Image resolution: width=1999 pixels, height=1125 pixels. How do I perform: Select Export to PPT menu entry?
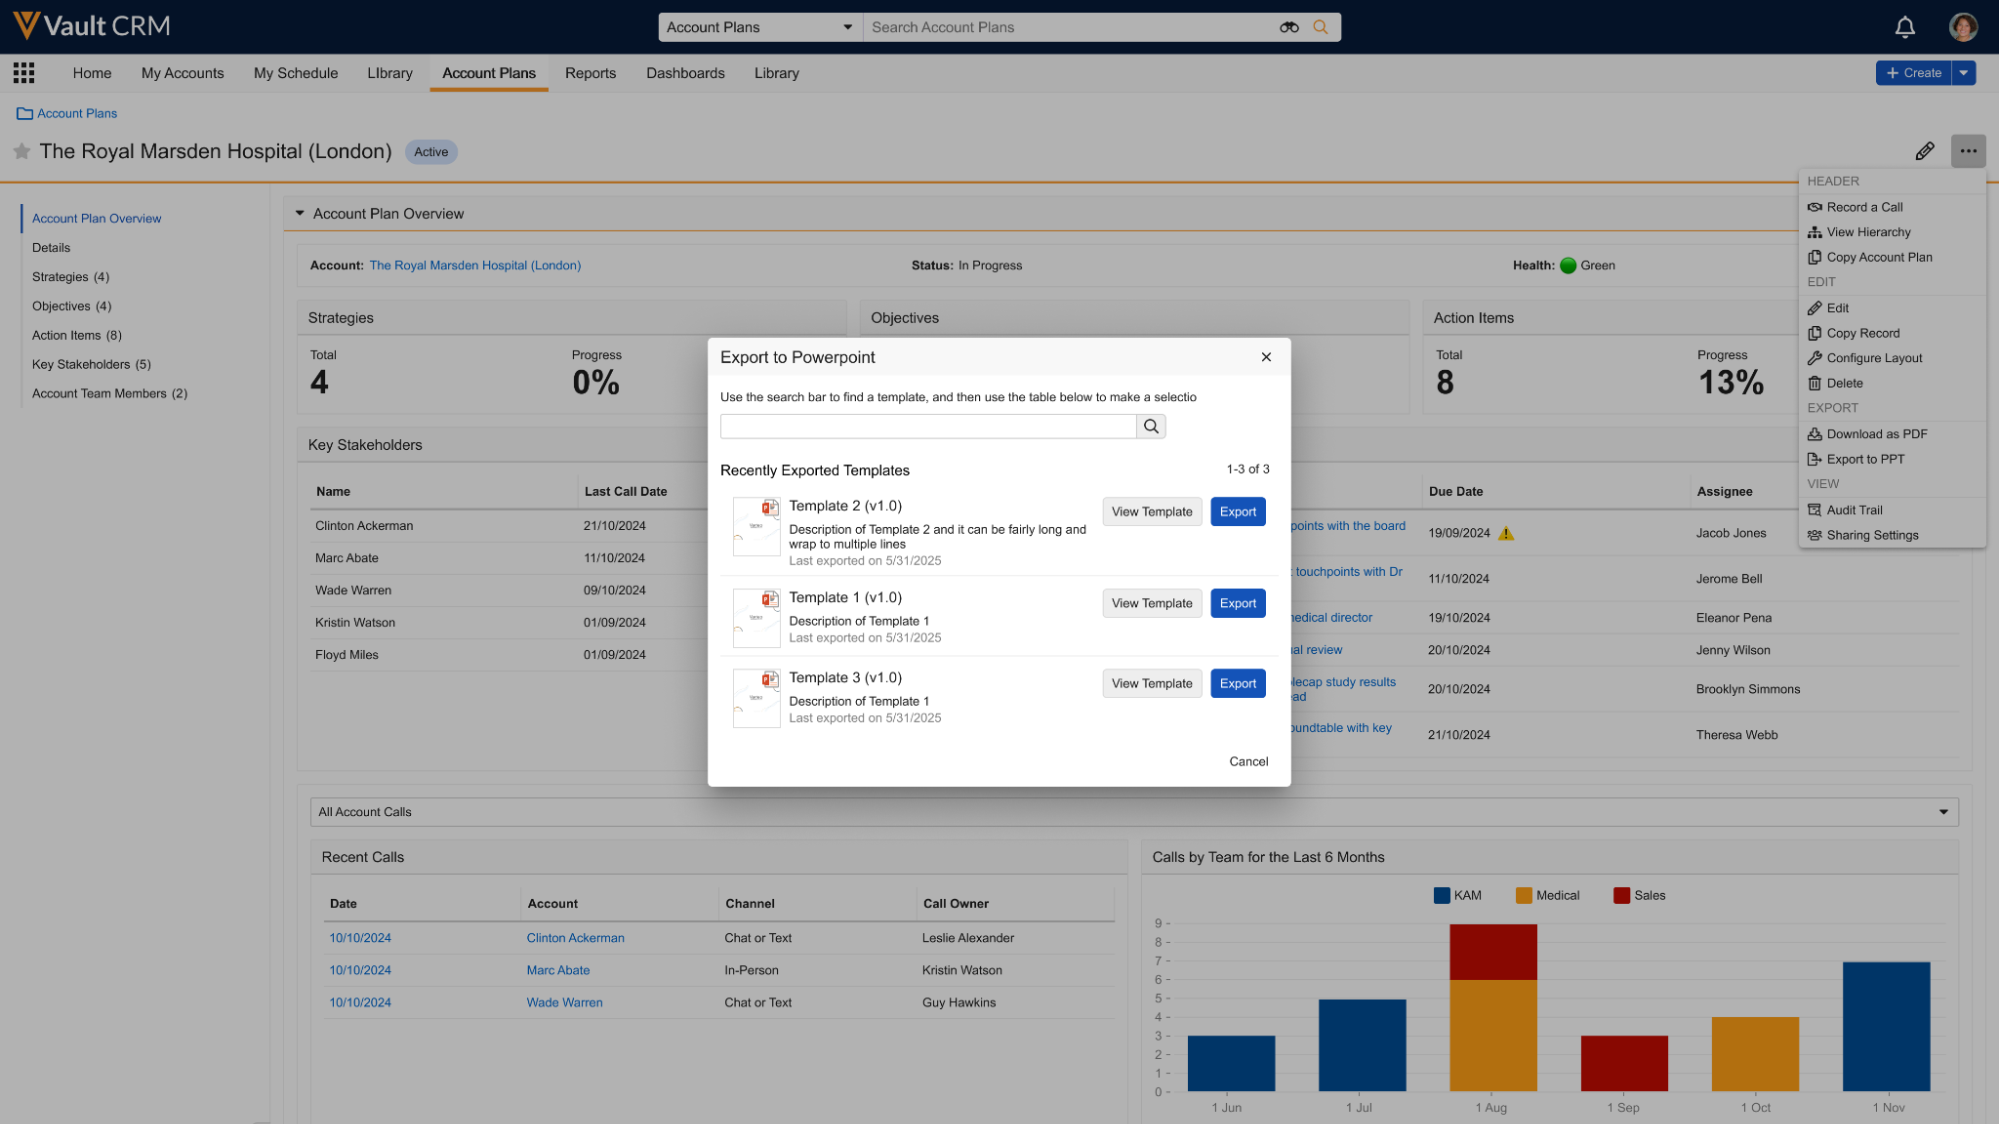pyautogui.click(x=1865, y=459)
